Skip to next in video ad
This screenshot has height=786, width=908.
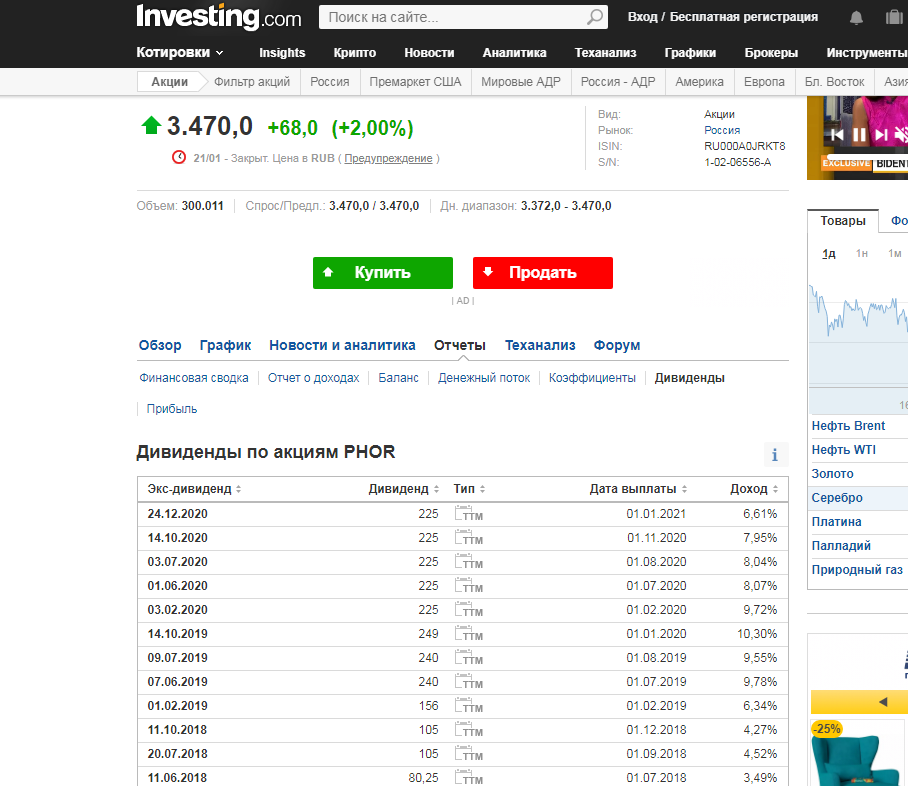click(881, 135)
